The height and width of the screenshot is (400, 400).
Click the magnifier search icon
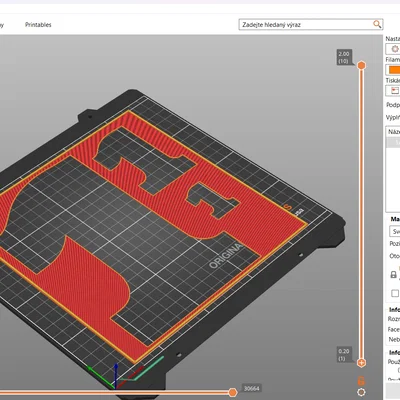tap(377, 24)
